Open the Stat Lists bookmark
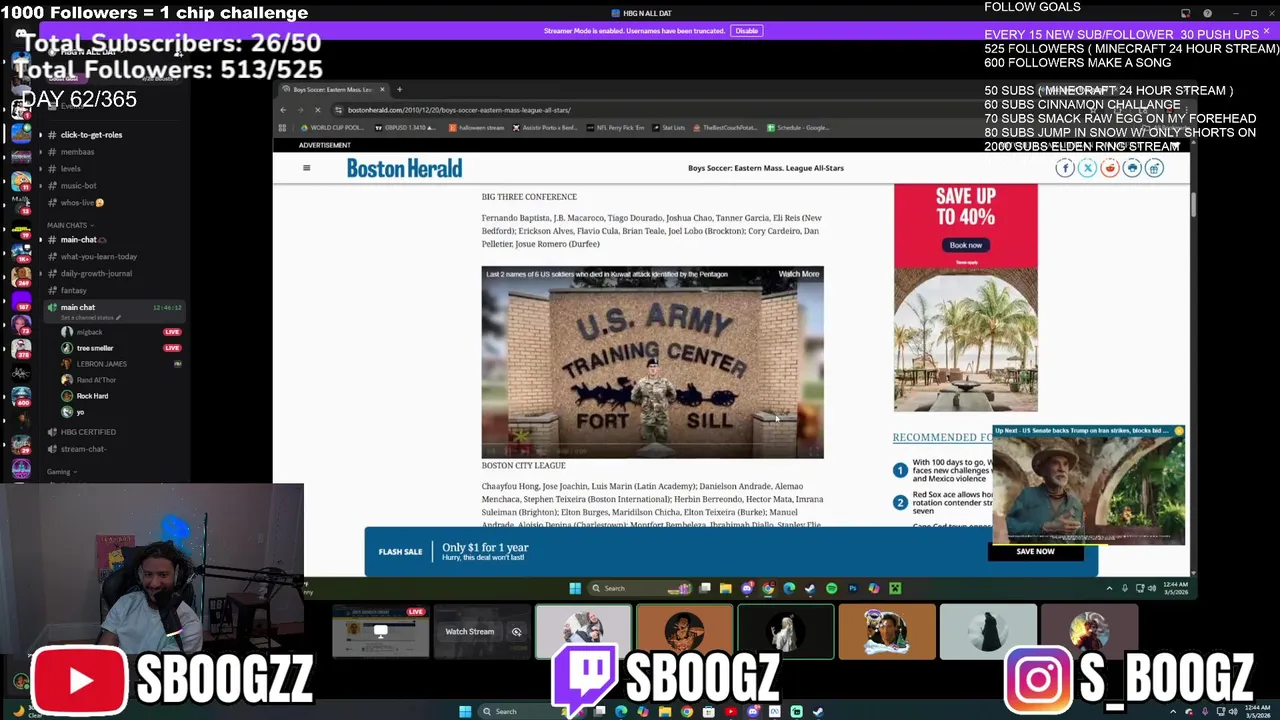Viewport: 1280px width, 720px height. point(669,128)
